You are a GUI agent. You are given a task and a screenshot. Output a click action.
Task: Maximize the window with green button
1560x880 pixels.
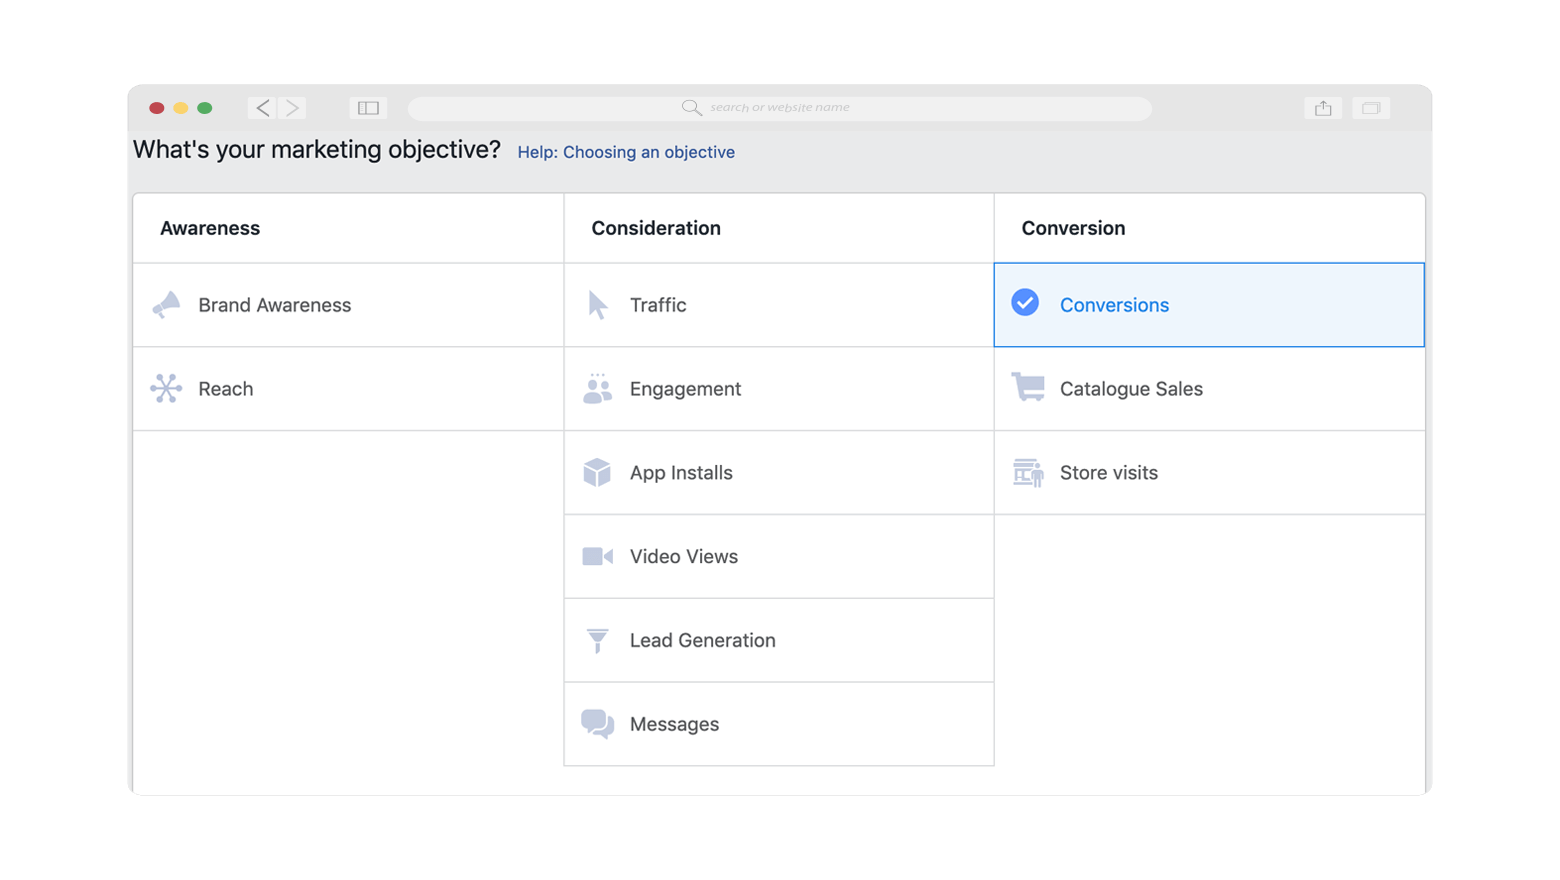[x=205, y=108]
